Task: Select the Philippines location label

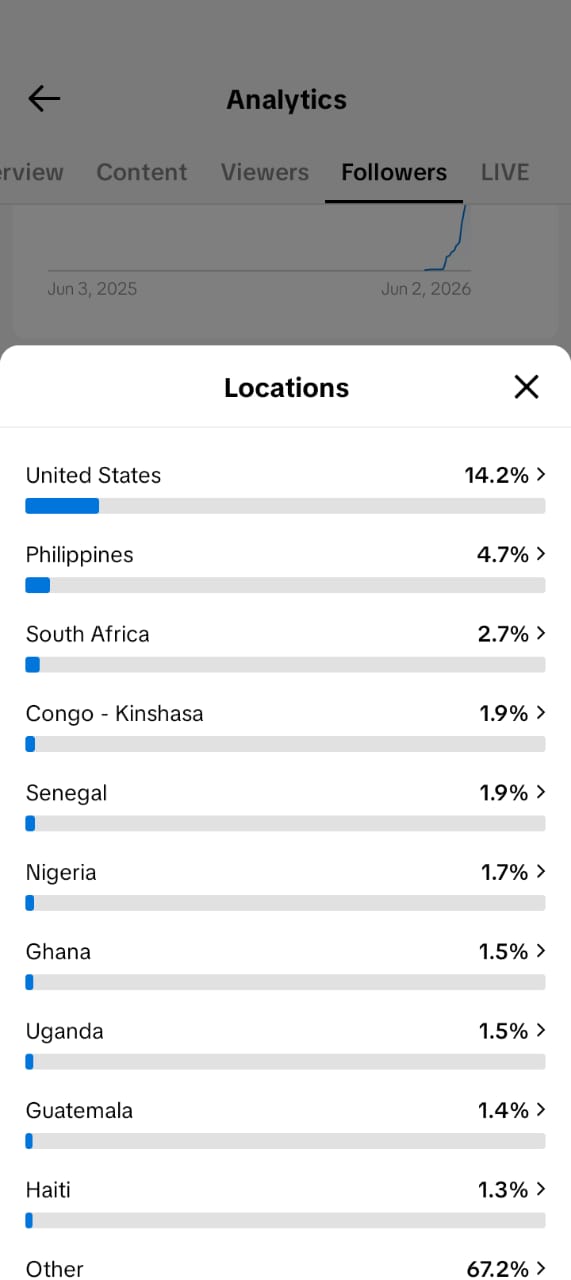Action: (80, 555)
